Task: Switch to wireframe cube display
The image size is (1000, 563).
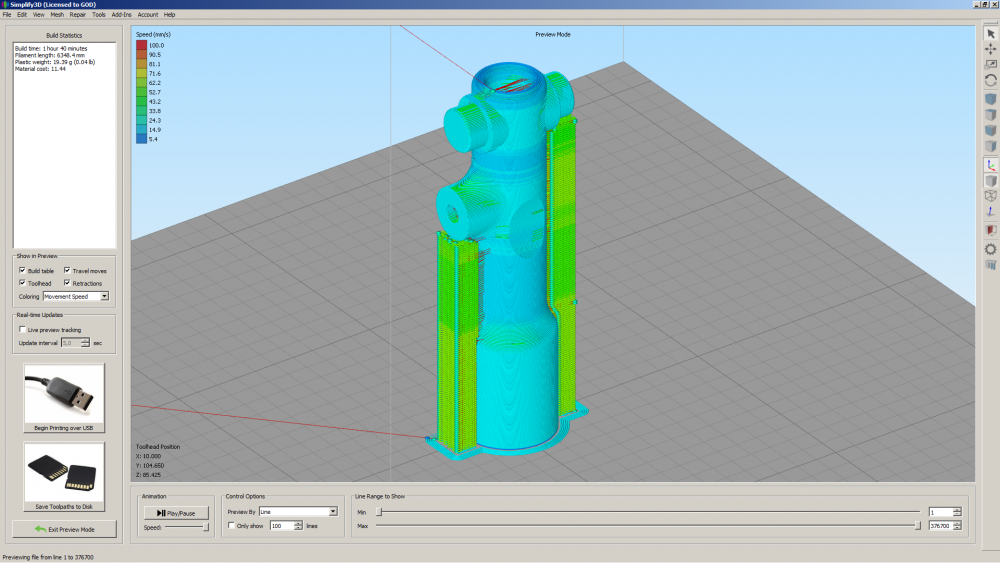Action: pos(991,196)
